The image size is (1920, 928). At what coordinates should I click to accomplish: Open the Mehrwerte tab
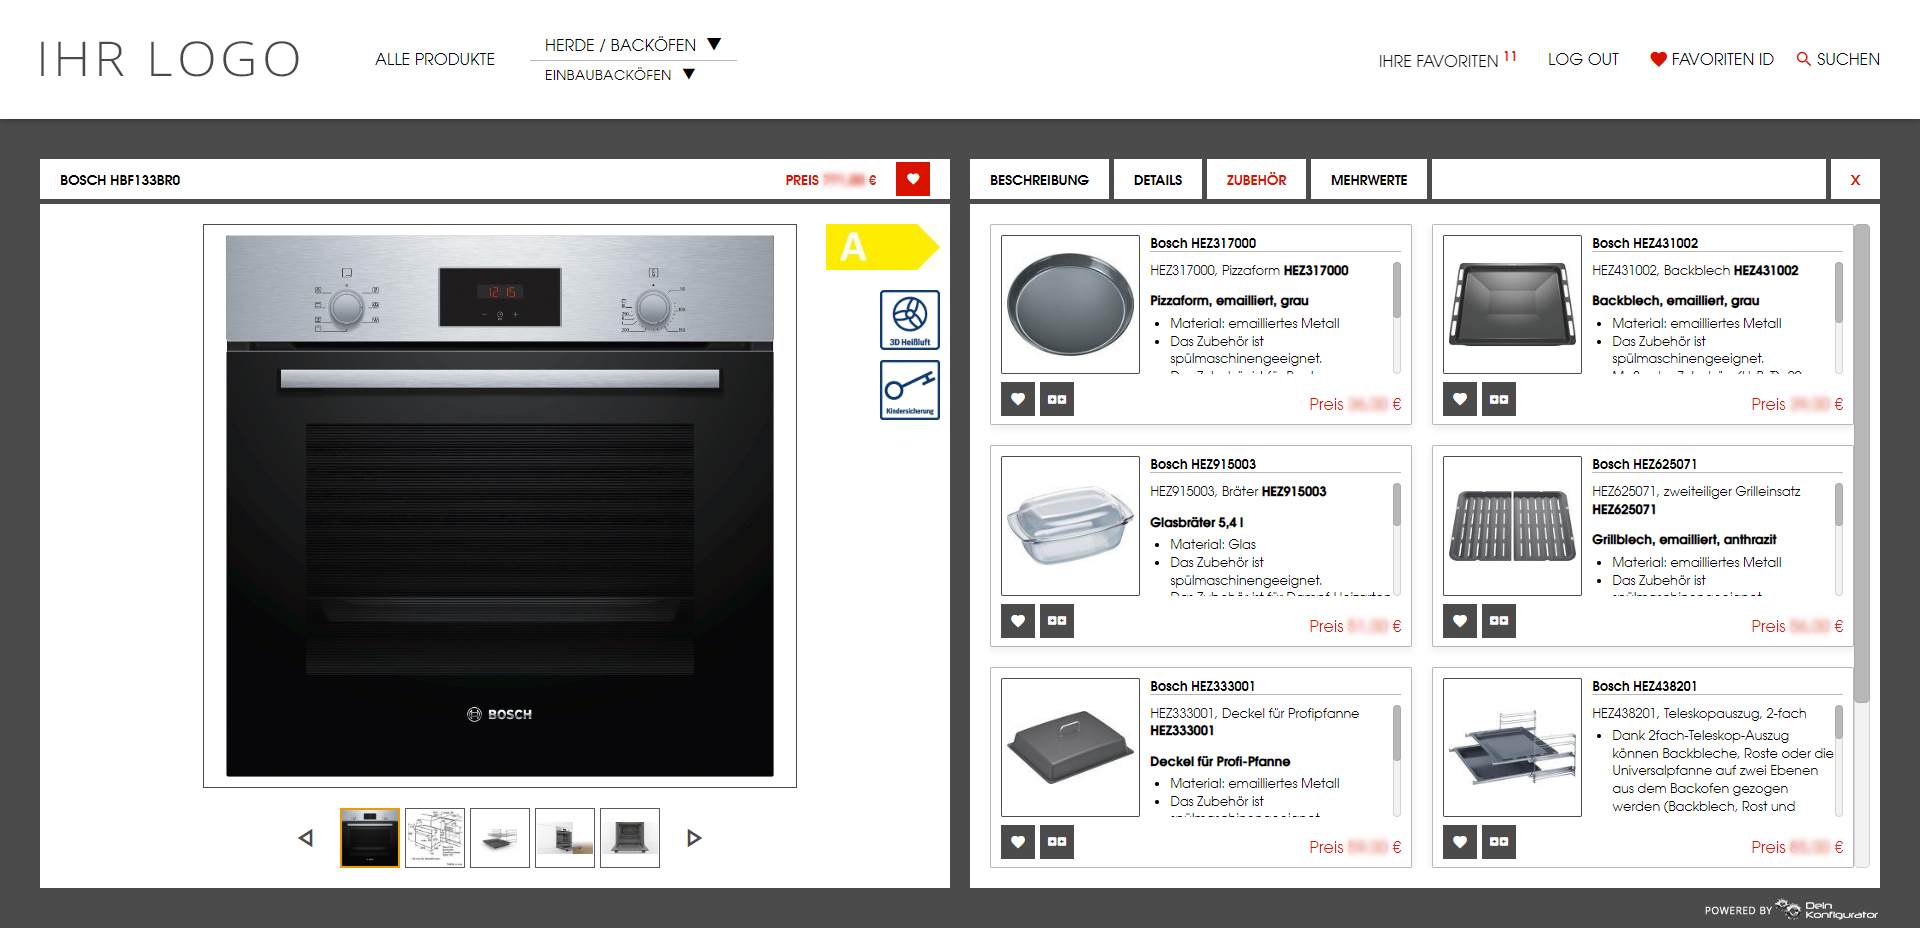[x=1368, y=180]
